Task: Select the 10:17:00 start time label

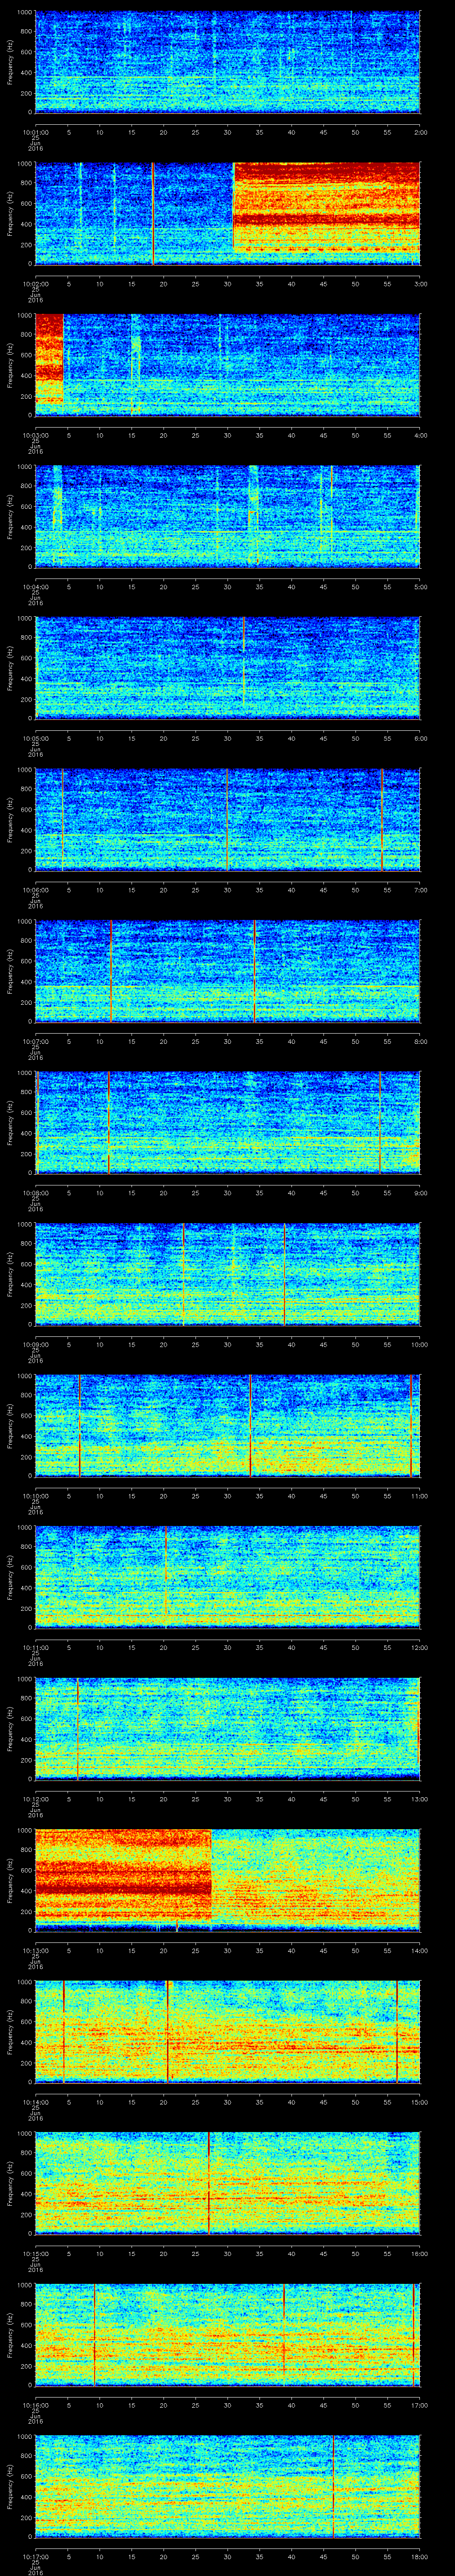Action: click(35, 2557)
